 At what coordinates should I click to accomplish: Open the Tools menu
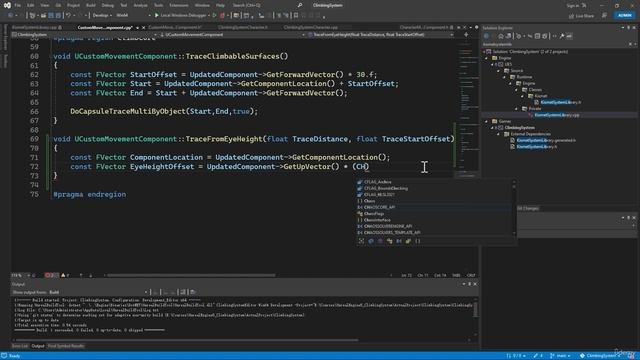[x=158, y=5]
